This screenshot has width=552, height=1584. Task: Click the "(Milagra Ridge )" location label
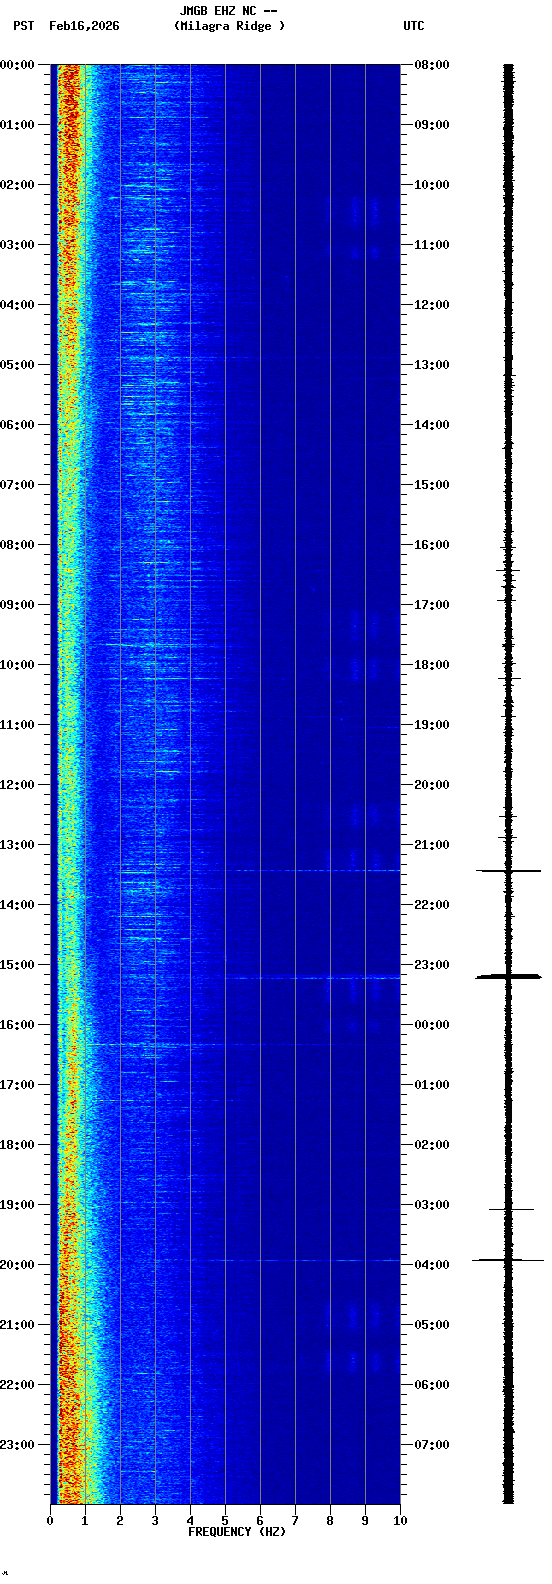click(229, 26)
